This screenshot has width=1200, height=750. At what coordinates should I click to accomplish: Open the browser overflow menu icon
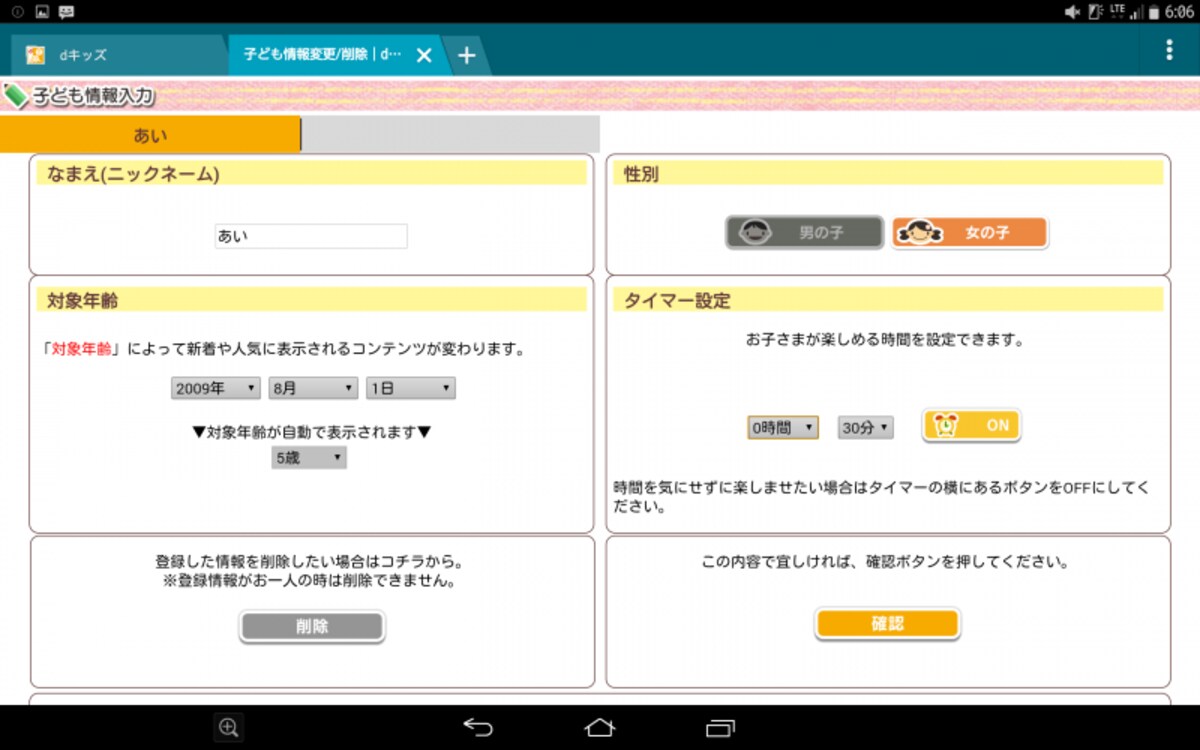1169,50
